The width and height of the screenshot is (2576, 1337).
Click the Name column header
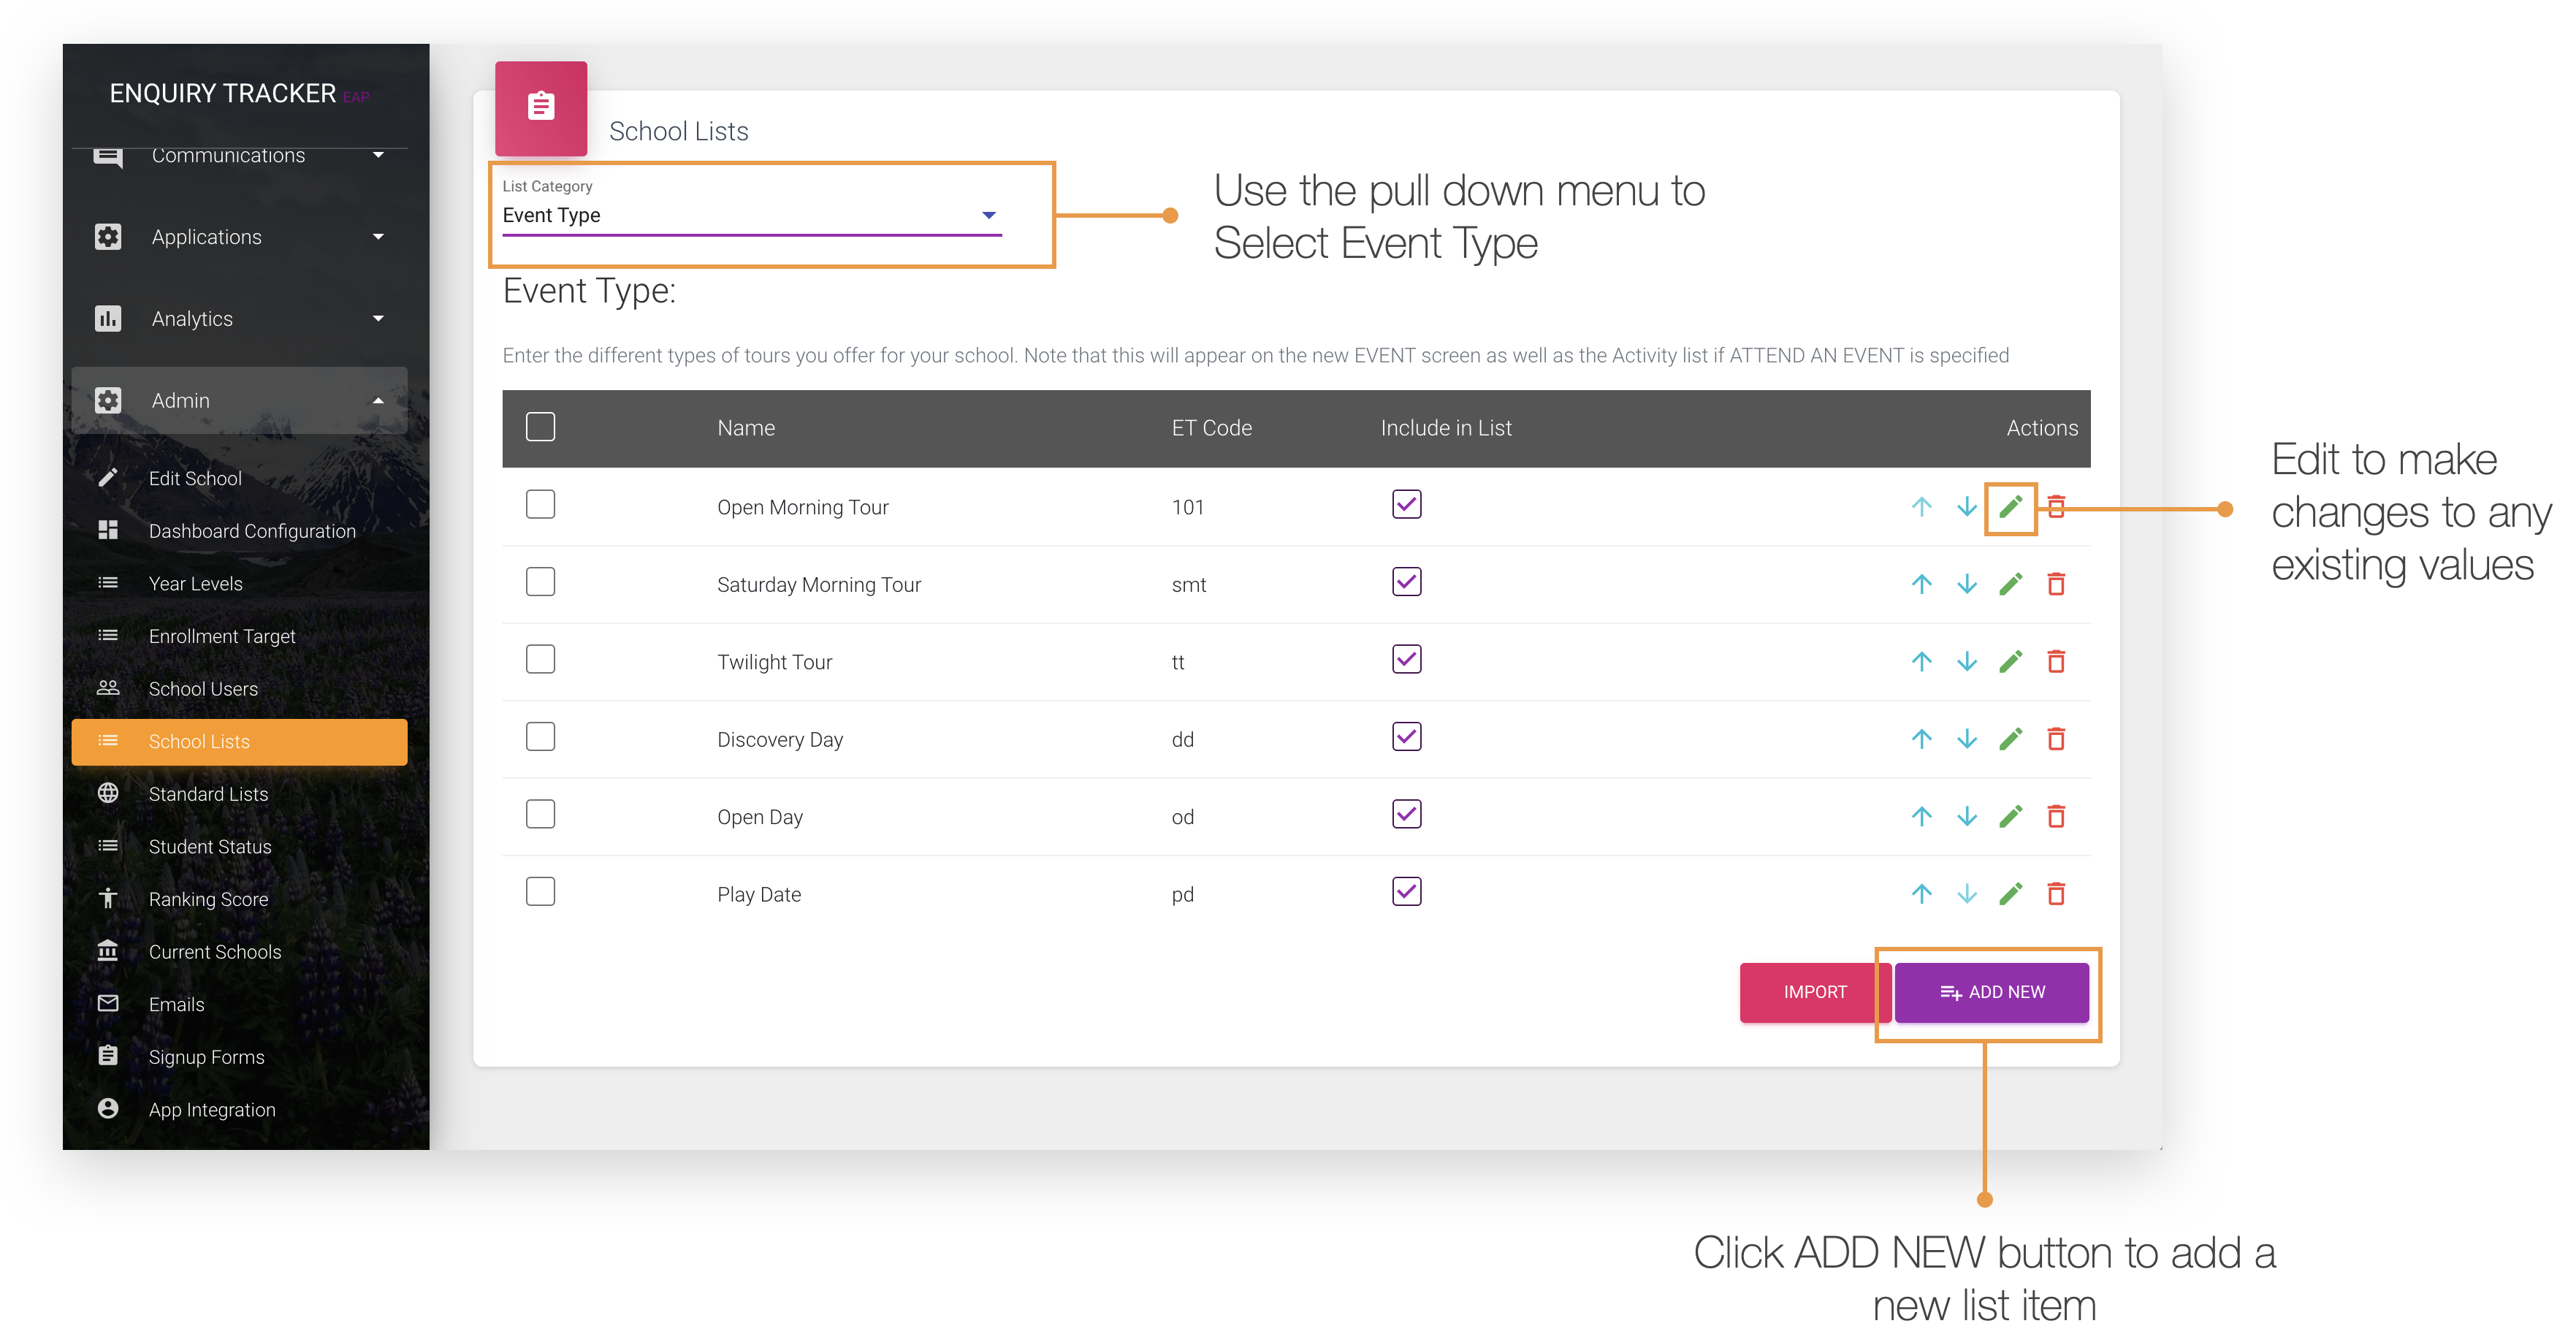(x=746, y=428)
